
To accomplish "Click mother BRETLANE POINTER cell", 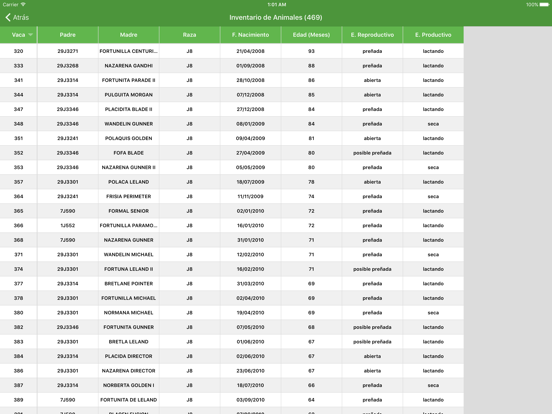I will [128, 283].
